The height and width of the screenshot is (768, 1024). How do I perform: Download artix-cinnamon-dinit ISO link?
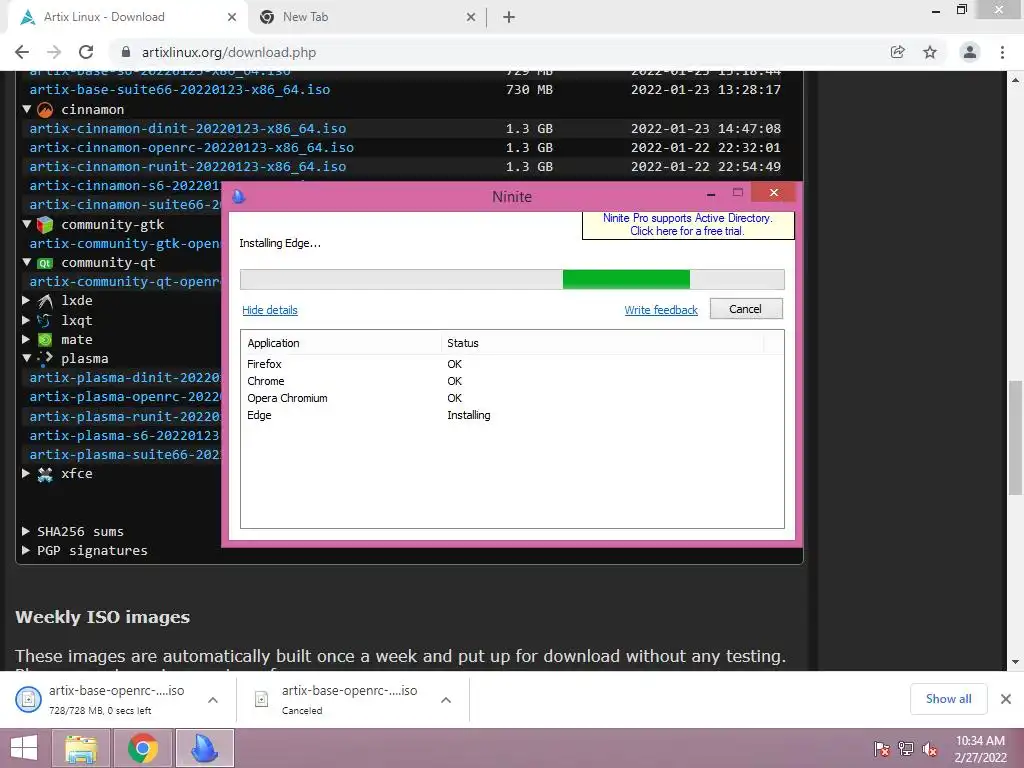(187, 129)
